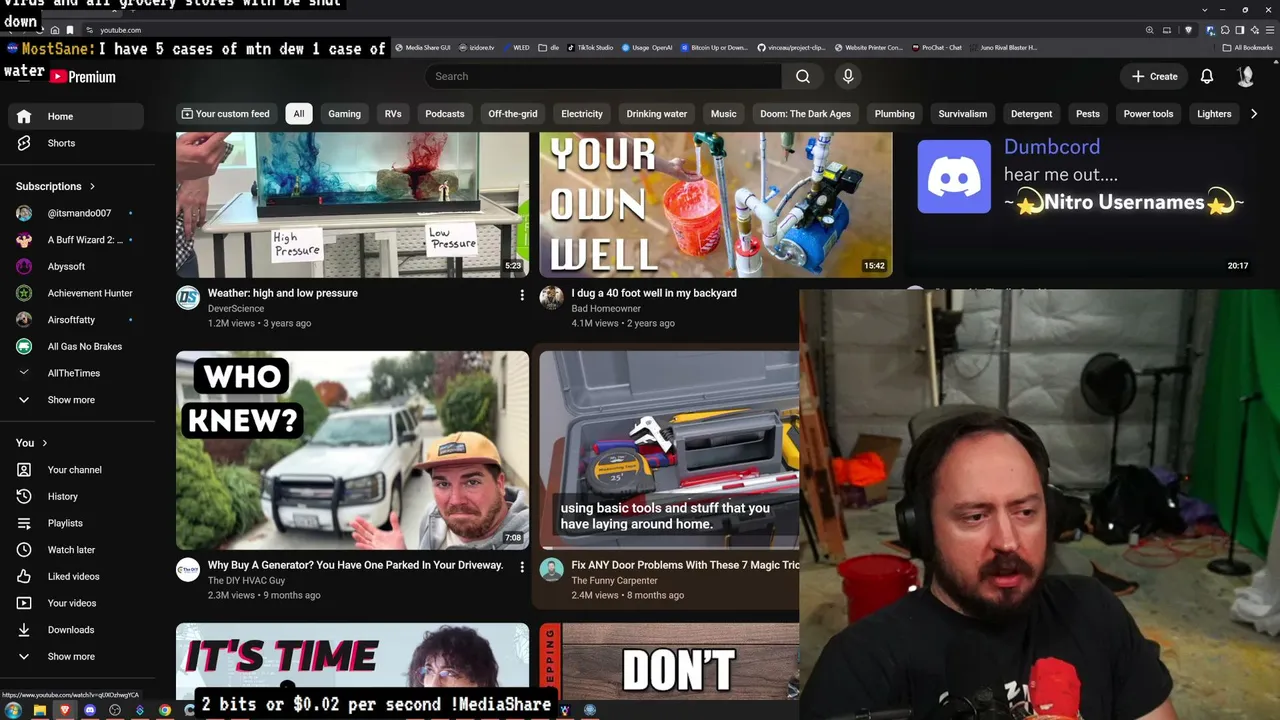Select the Drinking water filter chip

point(657,114)
